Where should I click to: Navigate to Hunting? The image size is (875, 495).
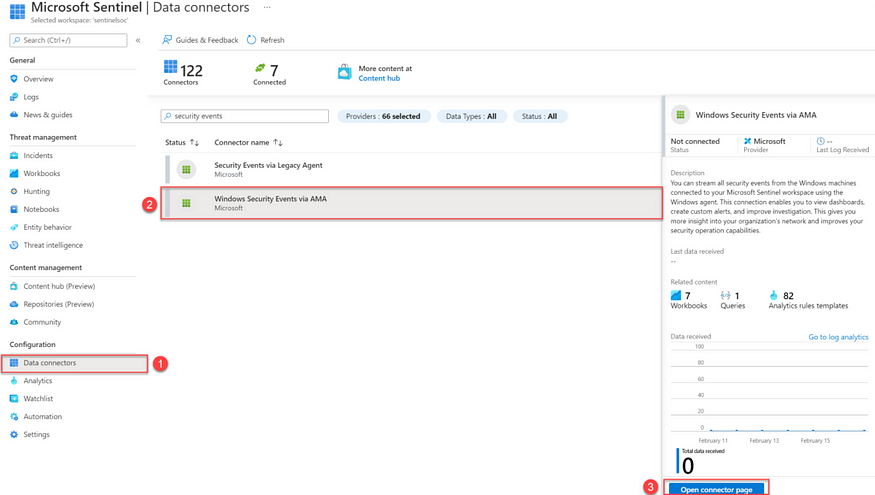click(x=36, y=191)
